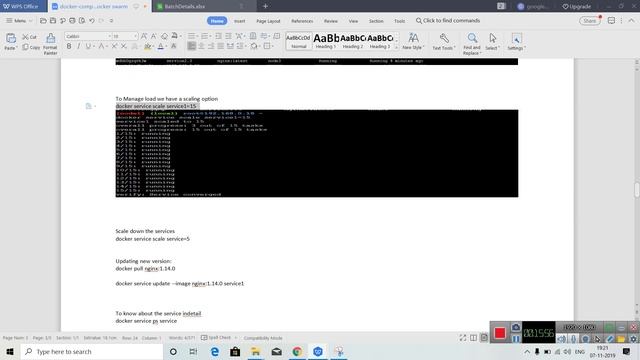Open a new tab with plus button

pyautogui.click(x=265, y=6)
